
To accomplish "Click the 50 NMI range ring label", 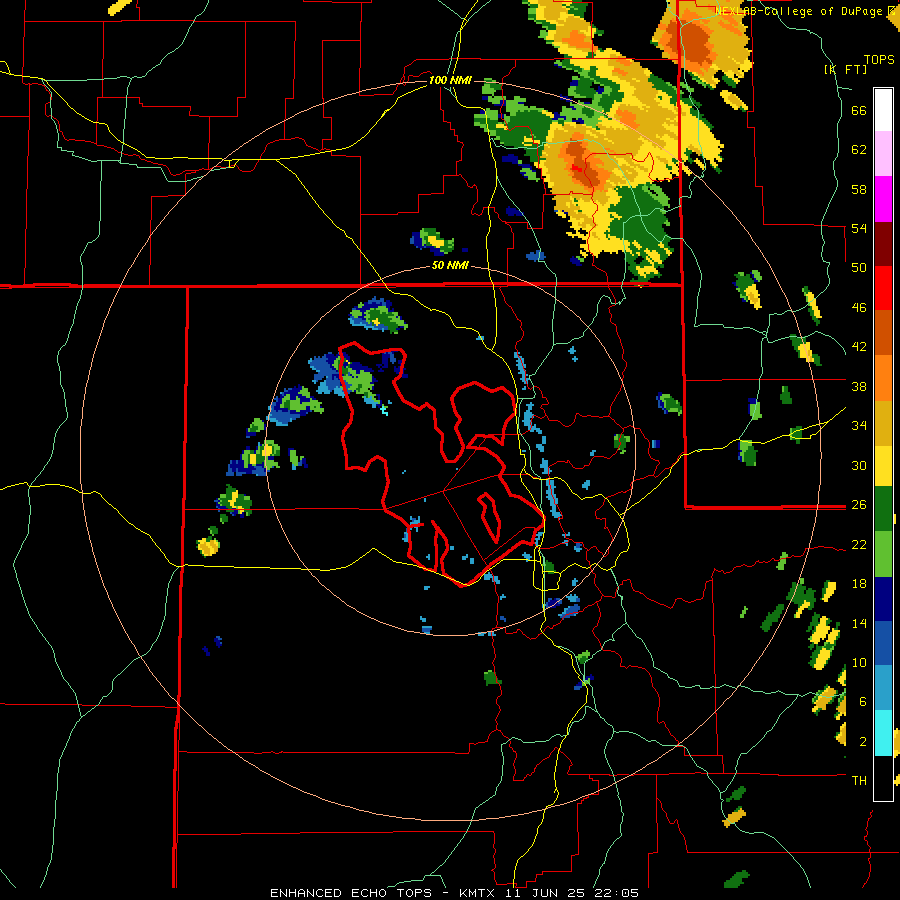I will tap(450, 266).
